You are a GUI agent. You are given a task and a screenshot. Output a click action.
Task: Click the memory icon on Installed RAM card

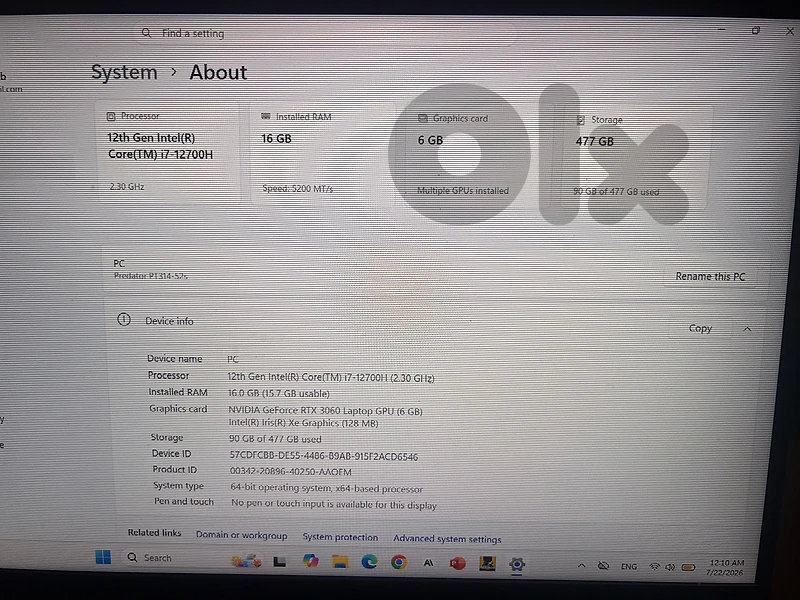click(265, 116)
